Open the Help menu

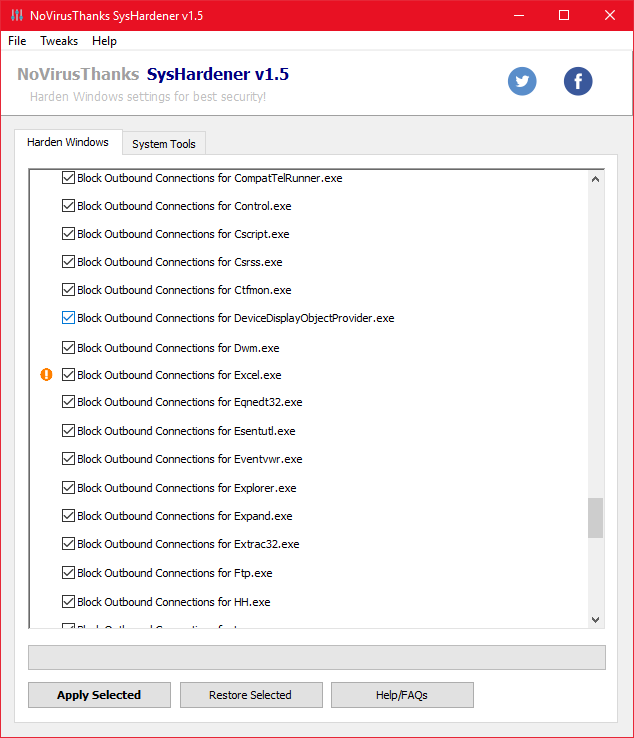click(104, 41)
